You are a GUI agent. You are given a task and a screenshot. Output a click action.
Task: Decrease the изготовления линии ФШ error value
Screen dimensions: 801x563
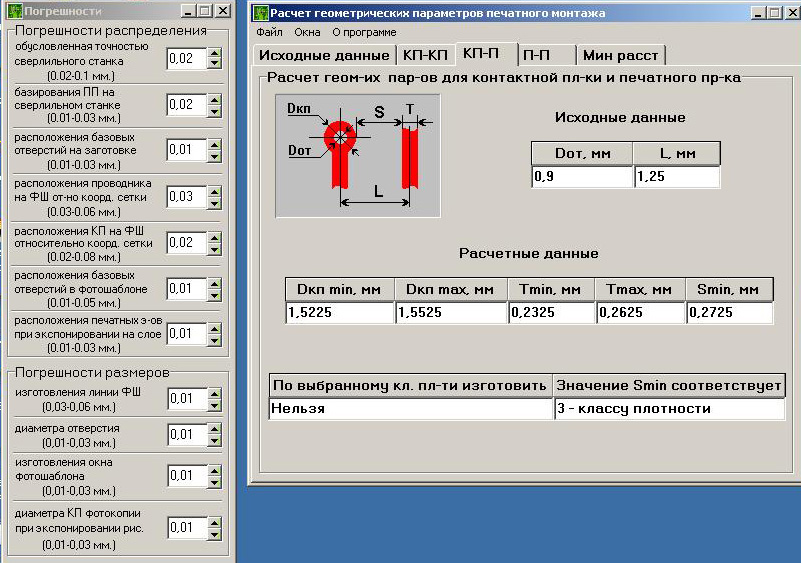point(214,404)
